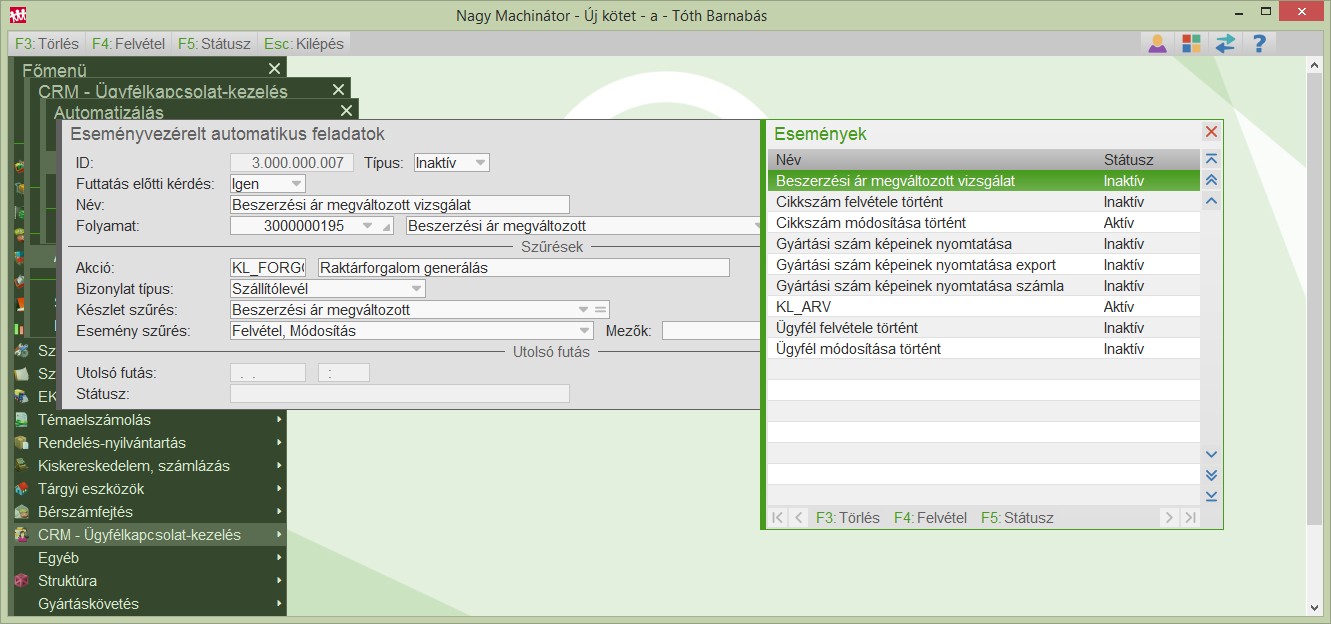Open the Készlet szűrés dropdown
Viewport: 1331px width, 624px height.
[x=583, y=309]
